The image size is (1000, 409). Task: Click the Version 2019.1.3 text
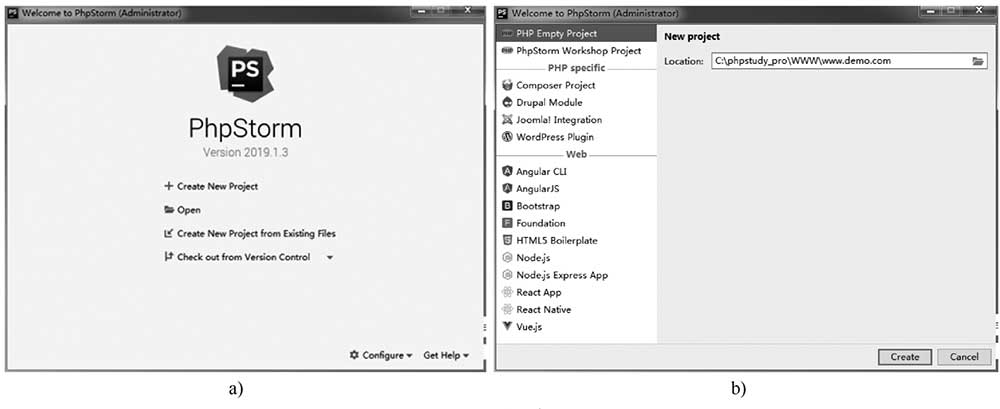[x=245, y=153]
